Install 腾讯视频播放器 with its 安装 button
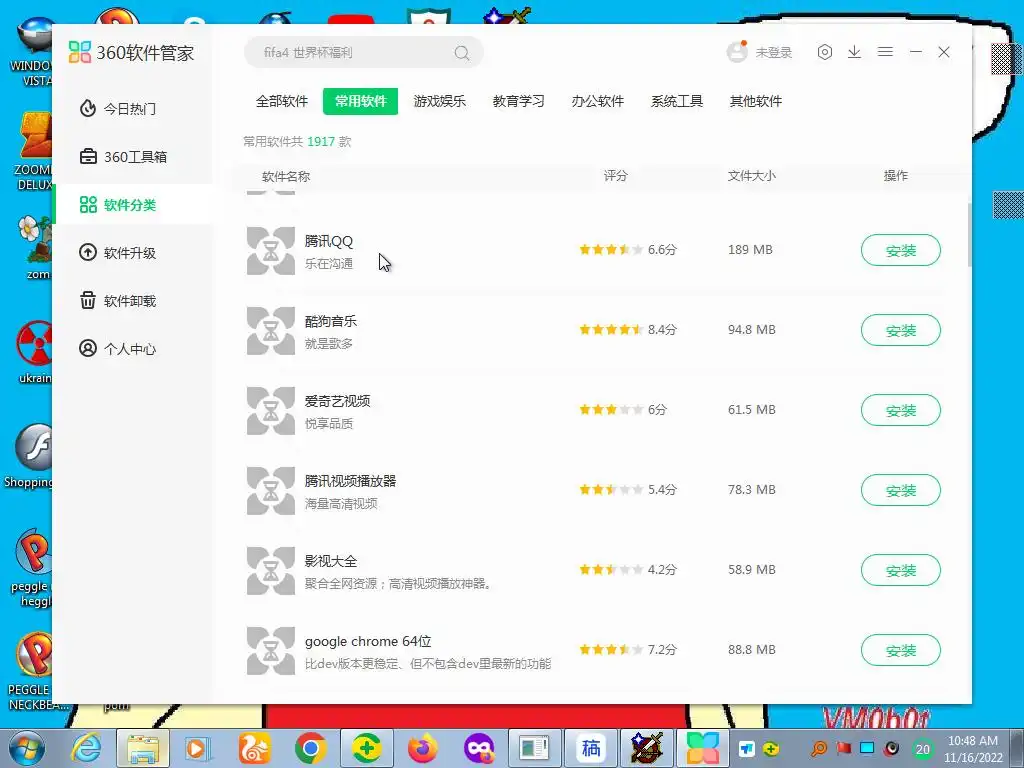 click(901, 490)
